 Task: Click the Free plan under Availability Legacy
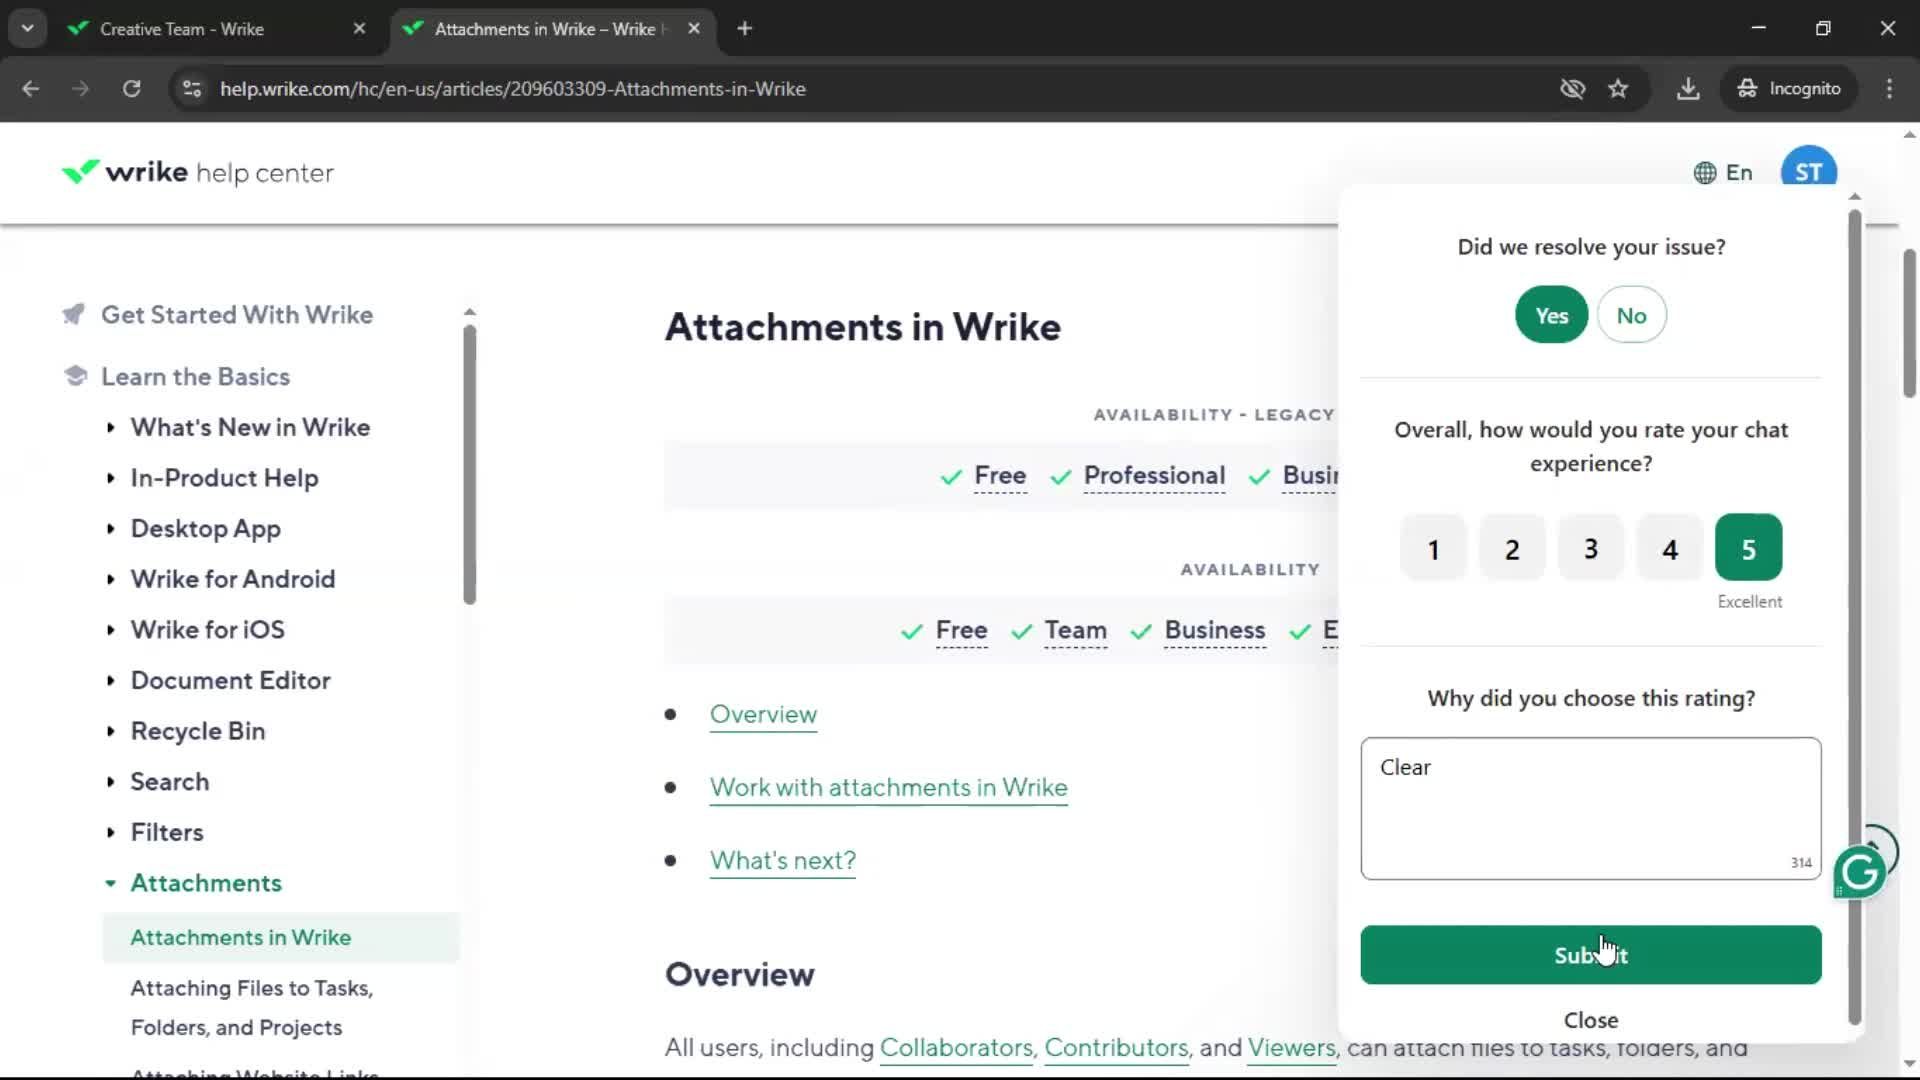click(x=1000, y=476)
